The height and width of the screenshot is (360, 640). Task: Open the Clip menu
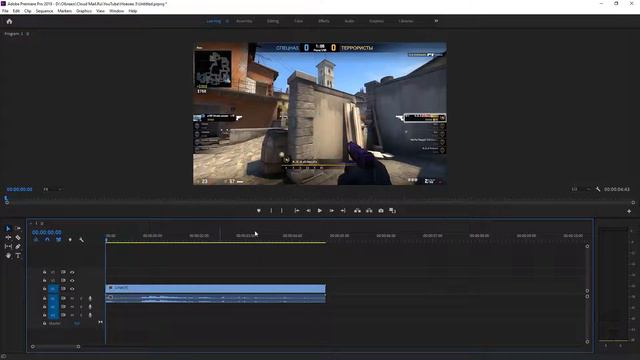[x=27, y=11]
